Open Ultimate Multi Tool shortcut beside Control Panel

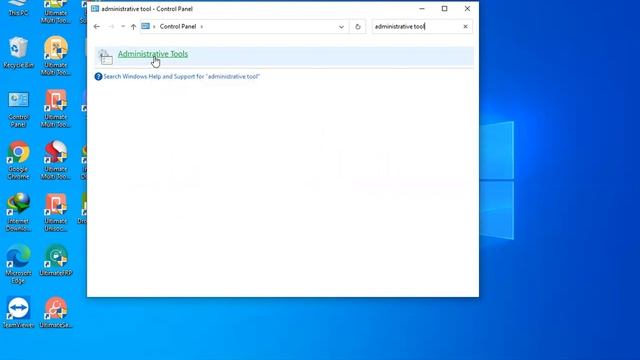(x=56, y=109)
